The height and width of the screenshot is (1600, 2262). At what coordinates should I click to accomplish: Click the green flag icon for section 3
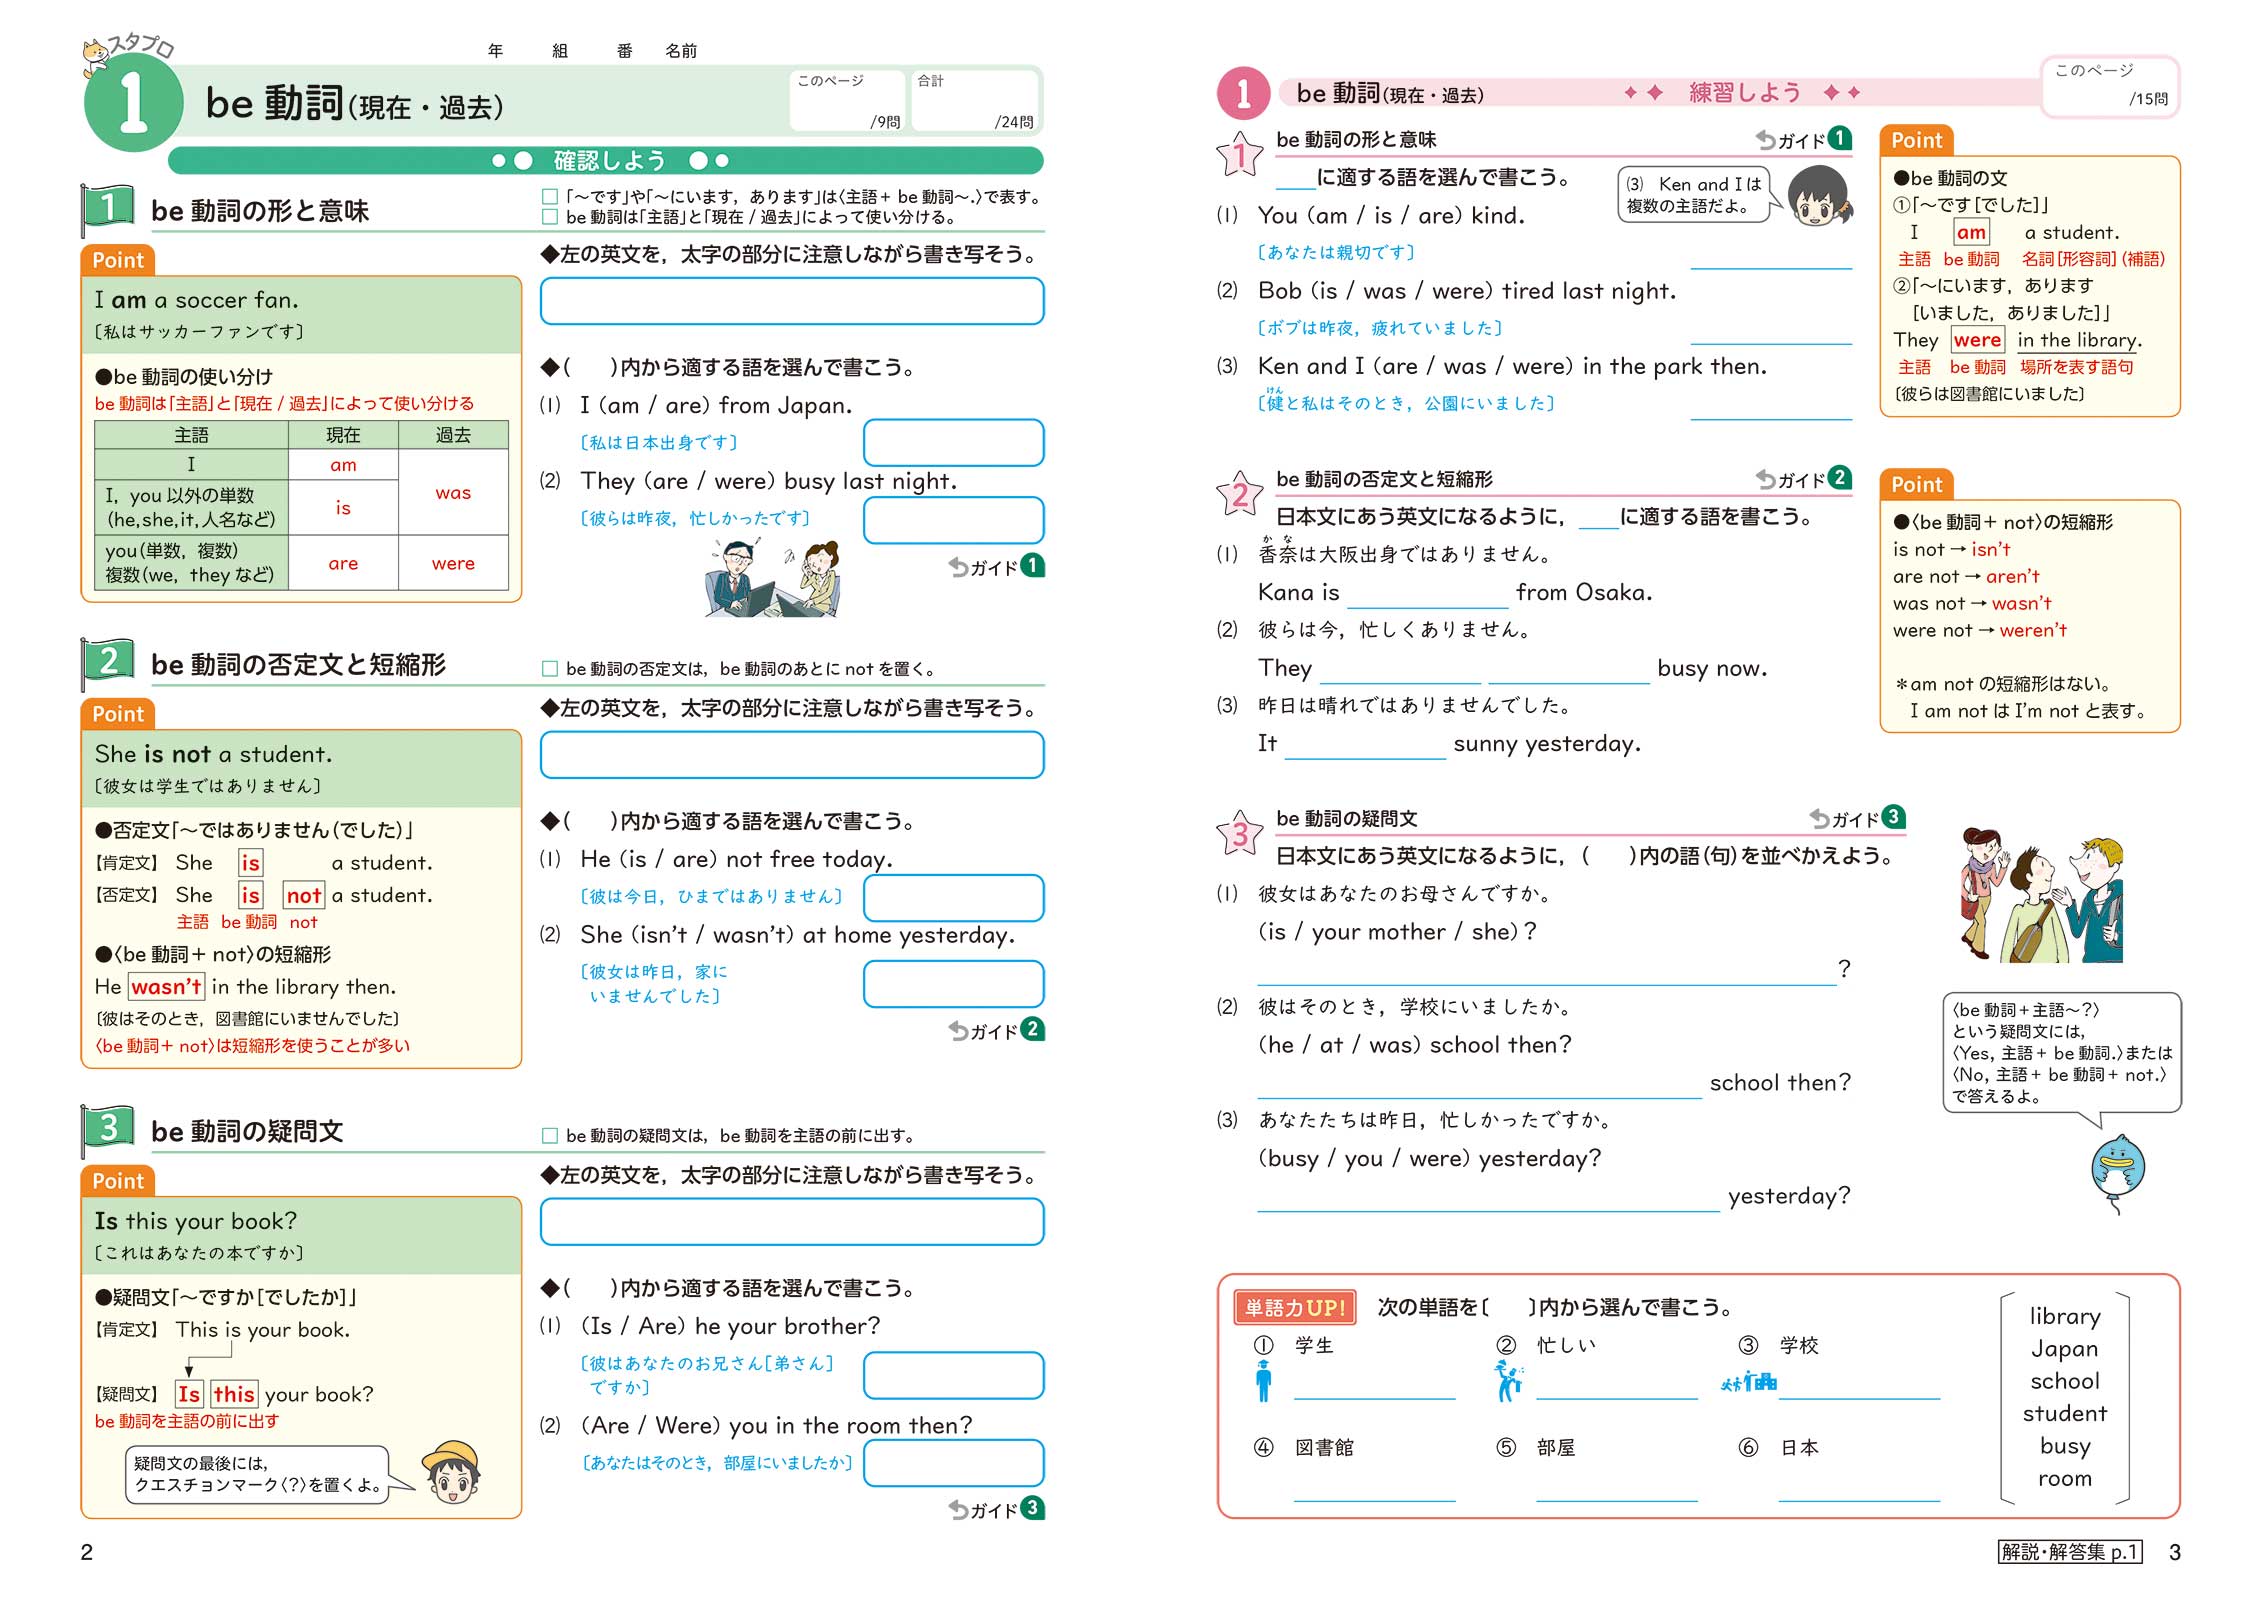click(x=107, y=1130)
